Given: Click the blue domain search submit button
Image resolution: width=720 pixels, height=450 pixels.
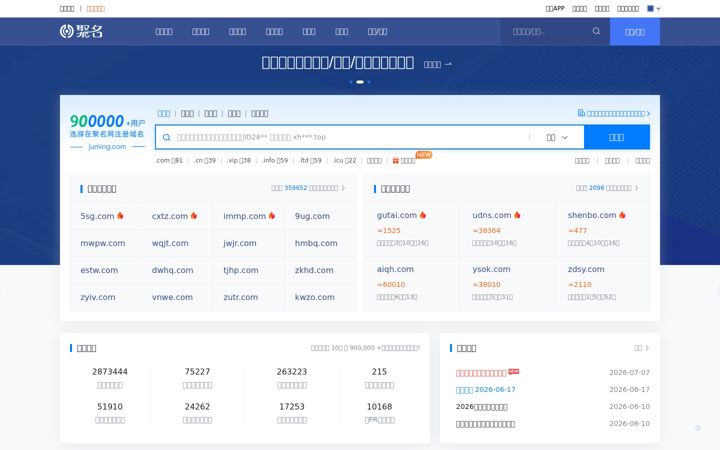Looking at the screenshot, I should (x=617, y=137).
